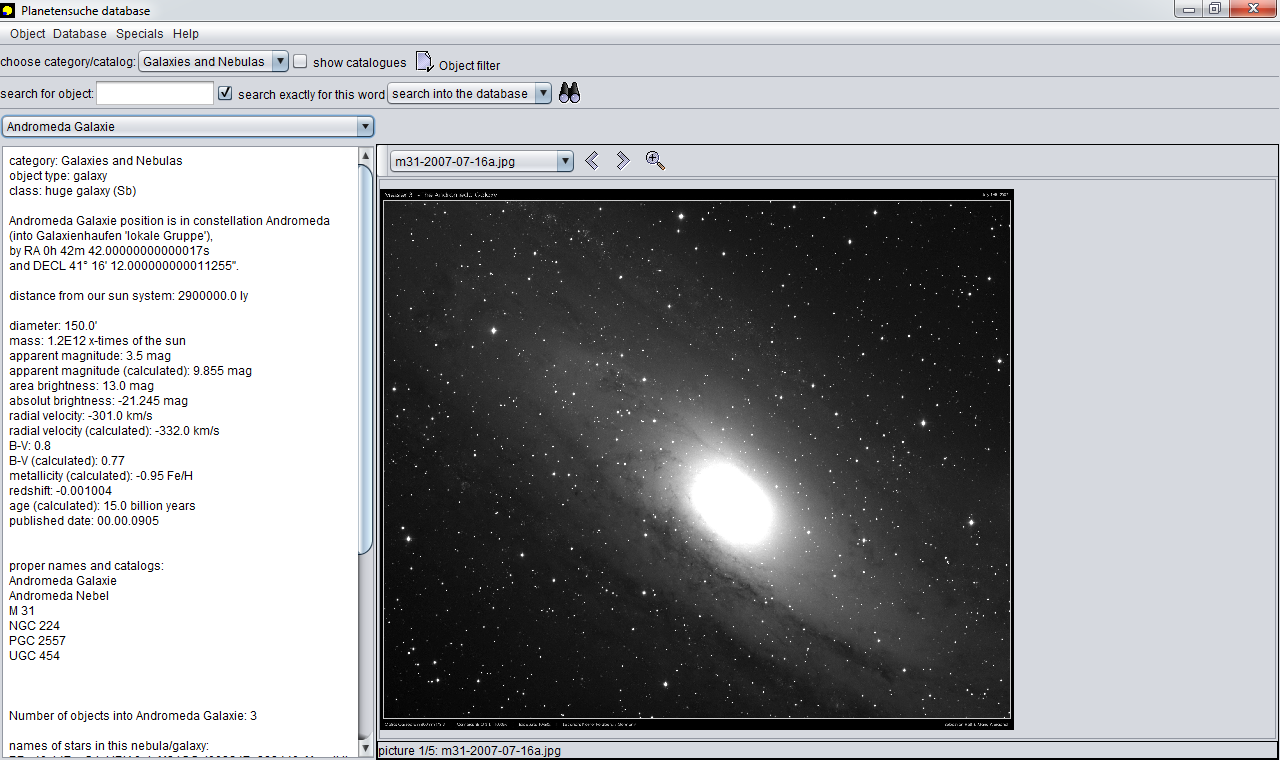1280x760 pixels.
Task: Click the 'UGC 454' catalog entry
Action: pyautogui.click(x=34, y=656)
